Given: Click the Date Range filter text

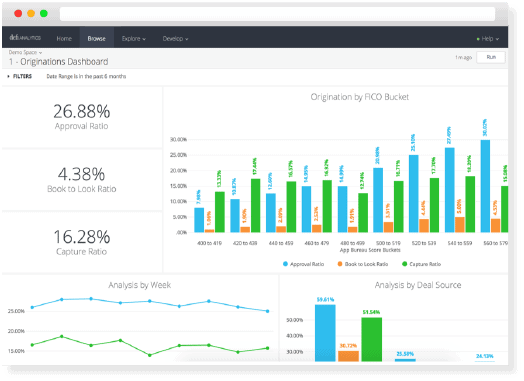Looking at the screenshot, I should click(86, 77).
